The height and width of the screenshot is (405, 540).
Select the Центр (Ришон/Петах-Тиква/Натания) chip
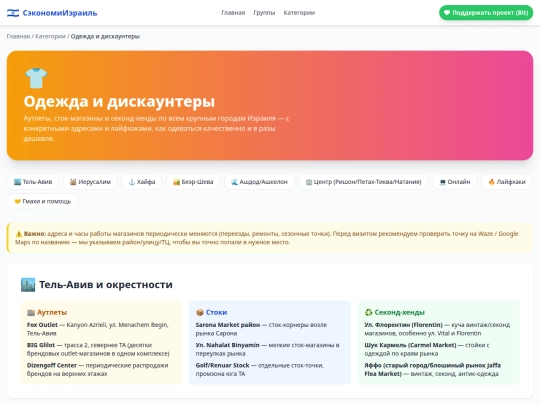(x=363, y=181)
